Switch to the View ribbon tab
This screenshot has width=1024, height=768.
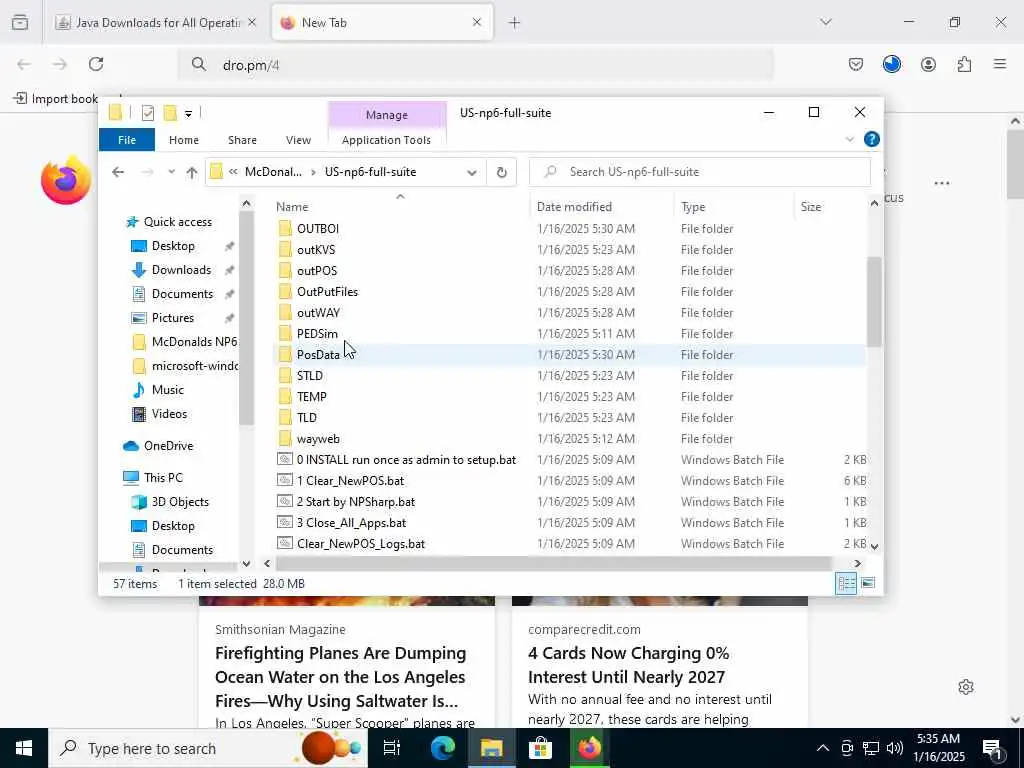coord(298,140)
